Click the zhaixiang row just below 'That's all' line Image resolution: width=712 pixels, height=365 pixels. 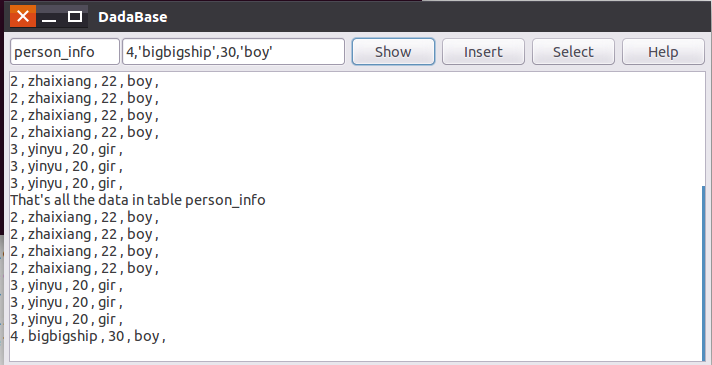click(84, 217)
